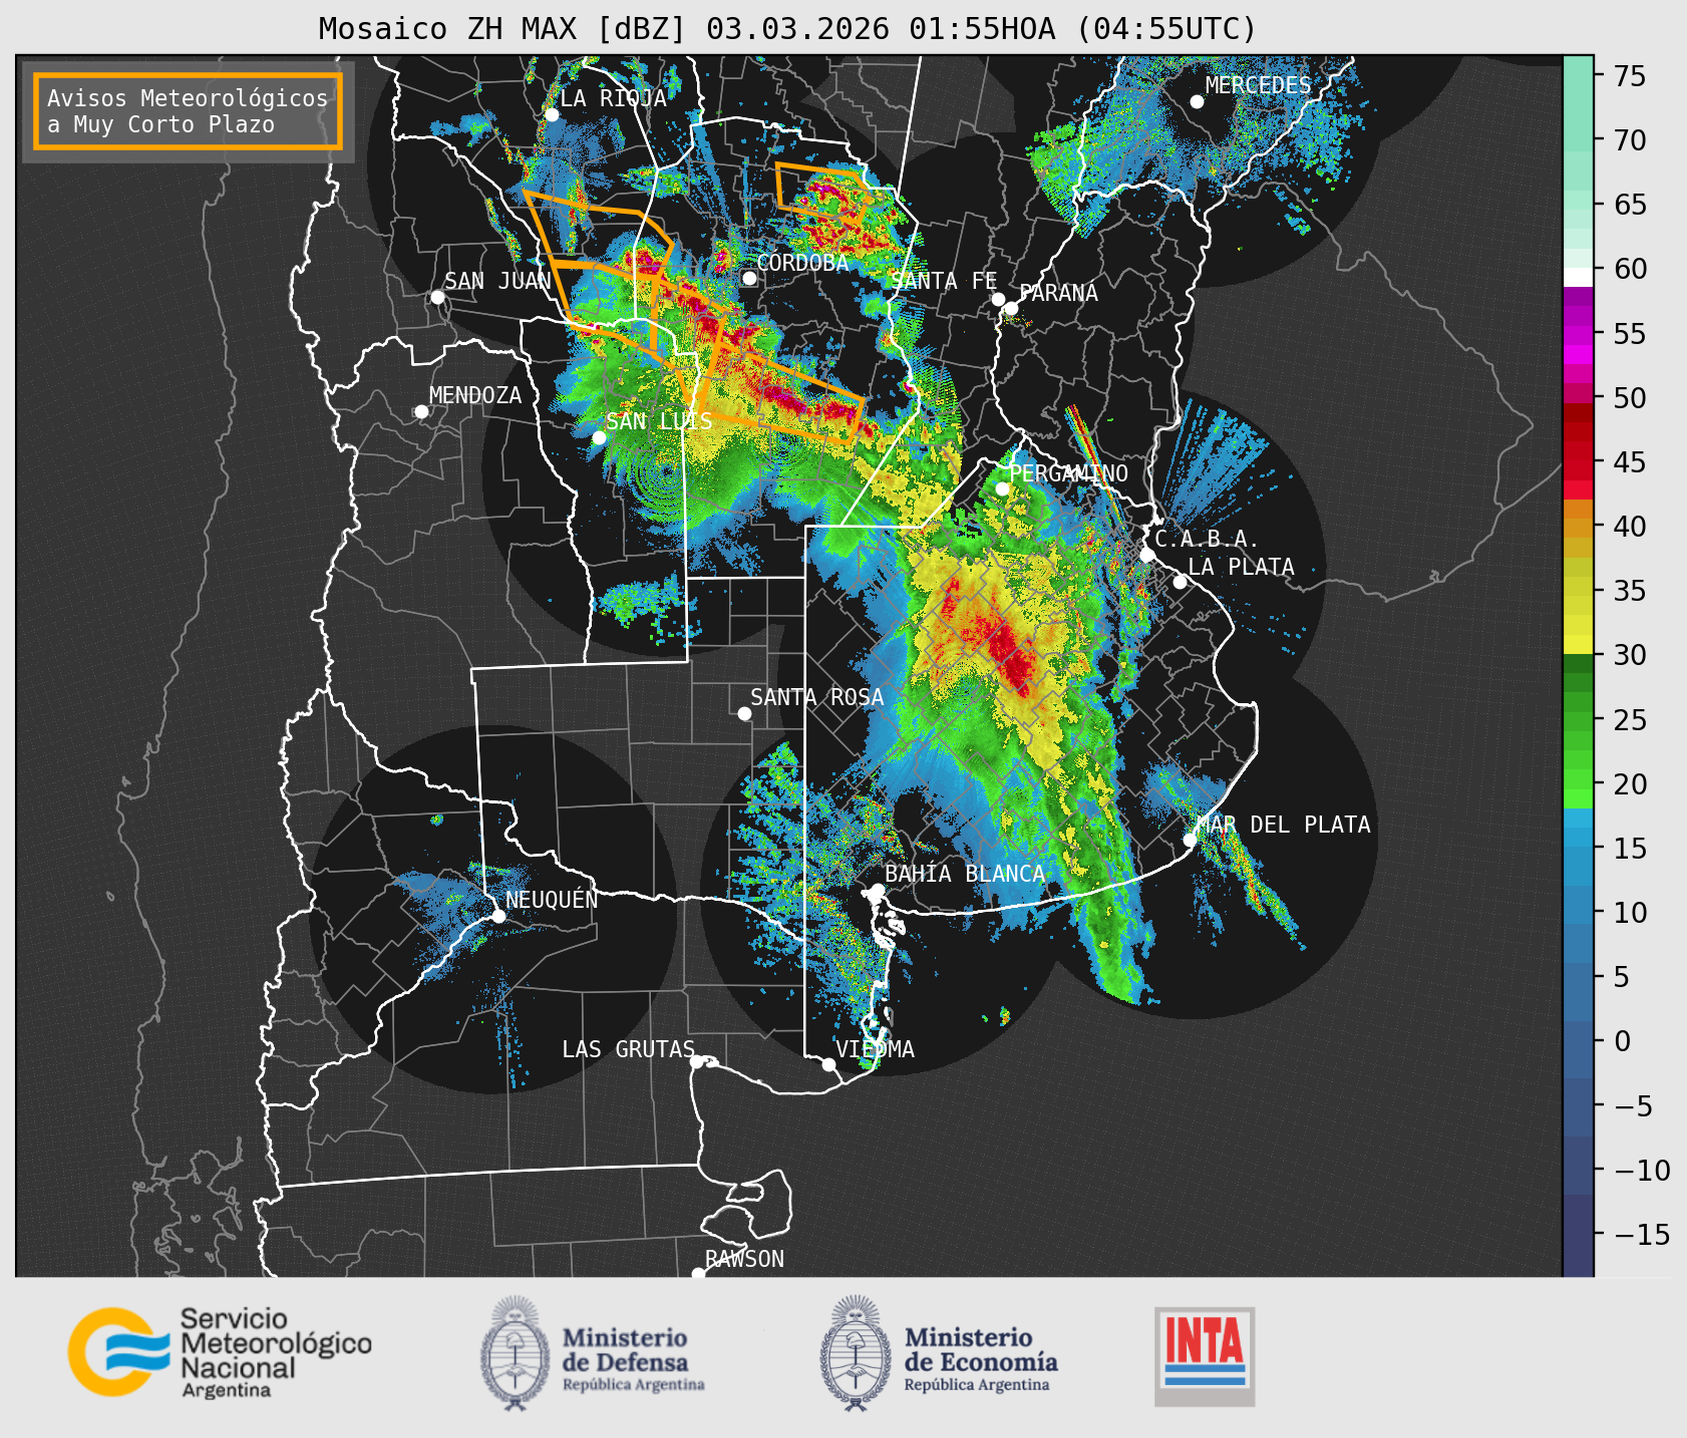Click the Ministerio de Defensa coat of arms
The image size is (1687, 1438).
pyautogui.click(x=516, y=1353)
